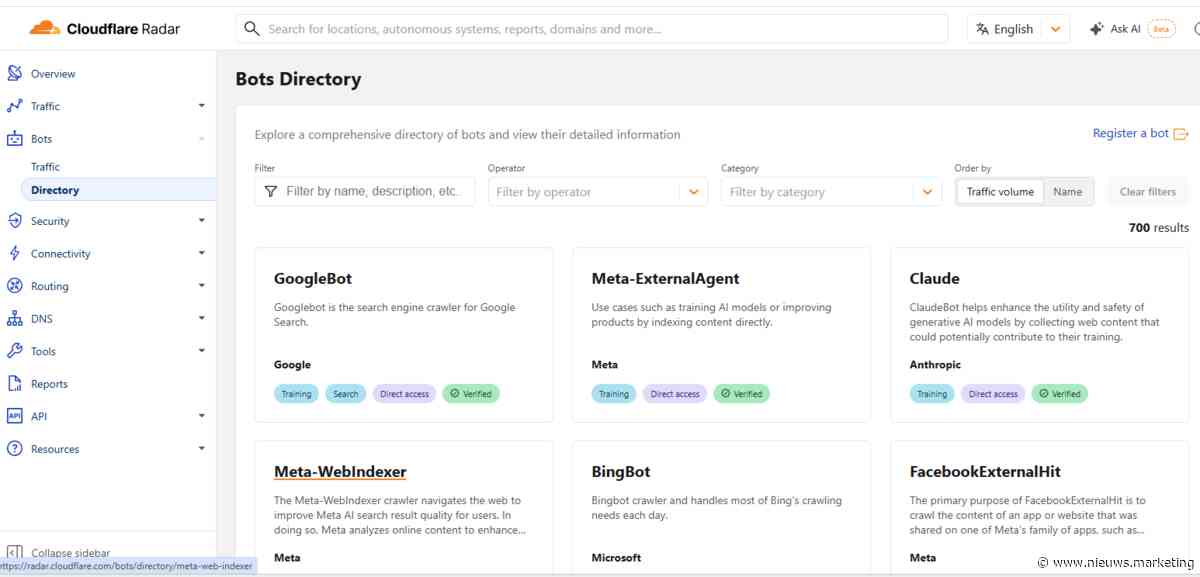Click the Microsoft operator label under BingBot
The width and height of the screenshot is (1200, 577).
point(617,558)
